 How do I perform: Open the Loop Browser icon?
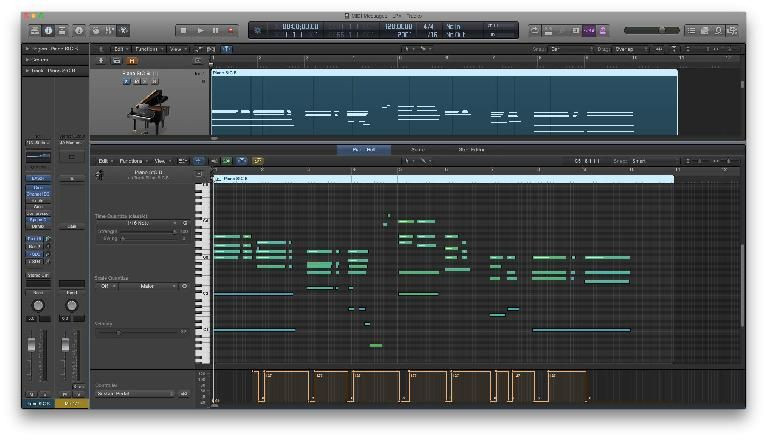tap(719, 31)
